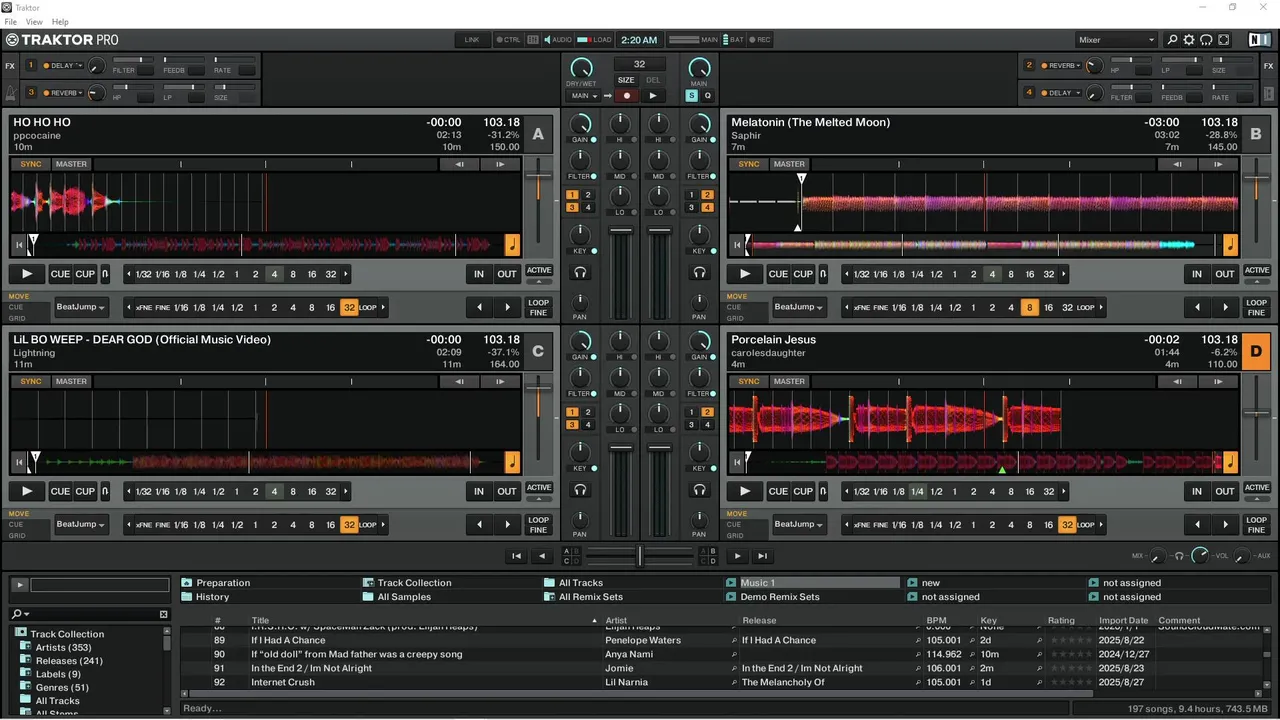Toggle headphone cue for Deck A channel
Viewport: 1280px width, 720px height.
tap(580, 272)
